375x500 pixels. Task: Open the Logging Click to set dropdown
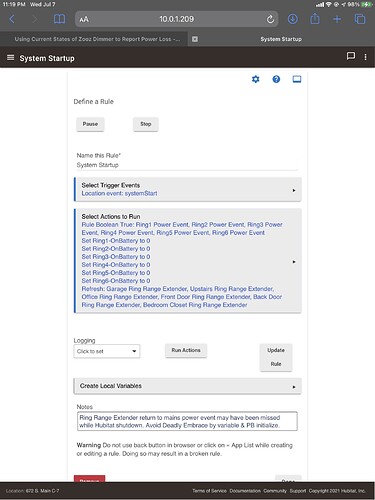107,351
